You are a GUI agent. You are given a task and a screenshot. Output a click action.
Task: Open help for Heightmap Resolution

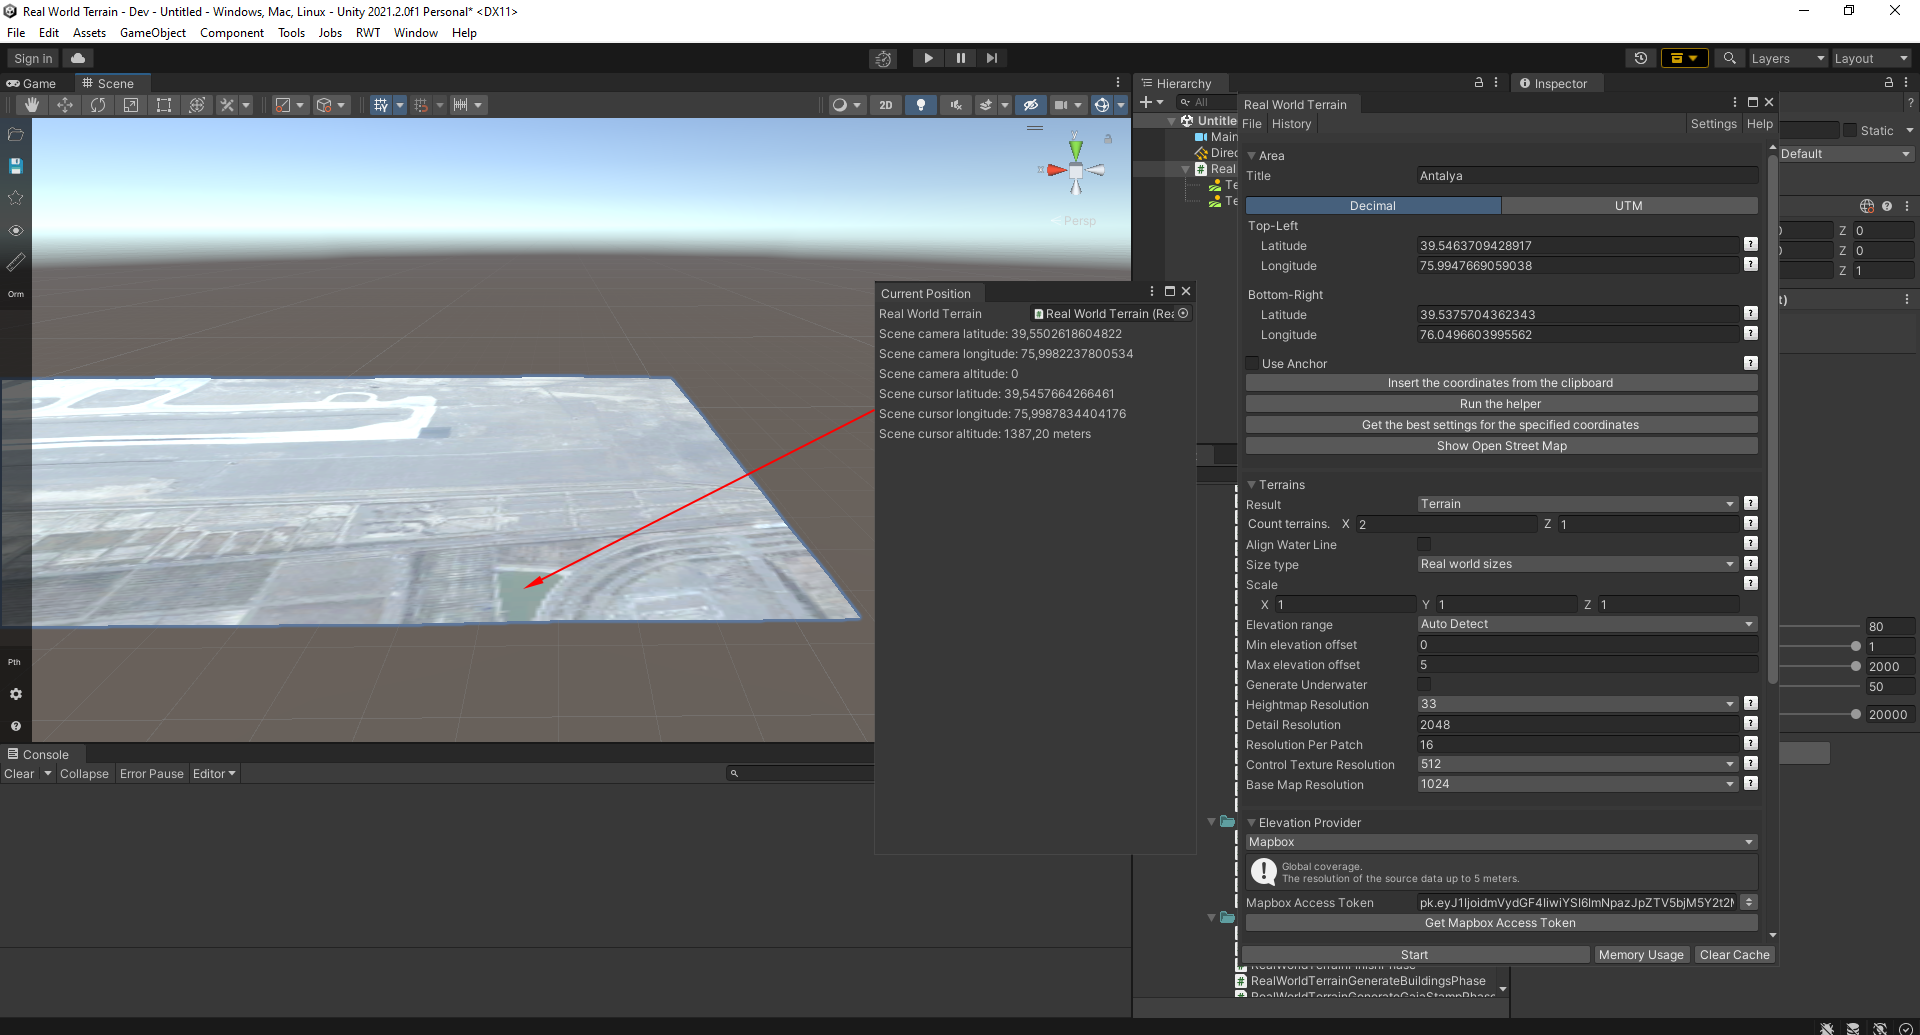(1751, 703)
